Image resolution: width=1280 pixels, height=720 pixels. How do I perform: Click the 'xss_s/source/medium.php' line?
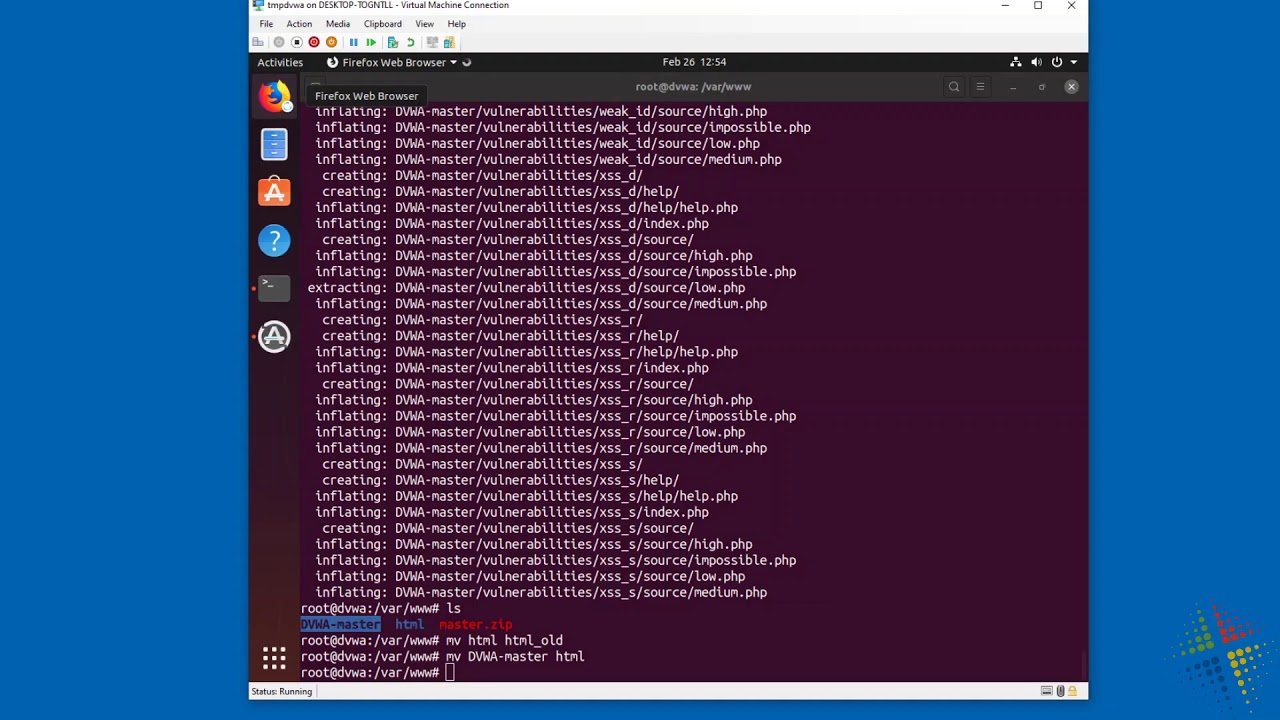pos(541,593)
